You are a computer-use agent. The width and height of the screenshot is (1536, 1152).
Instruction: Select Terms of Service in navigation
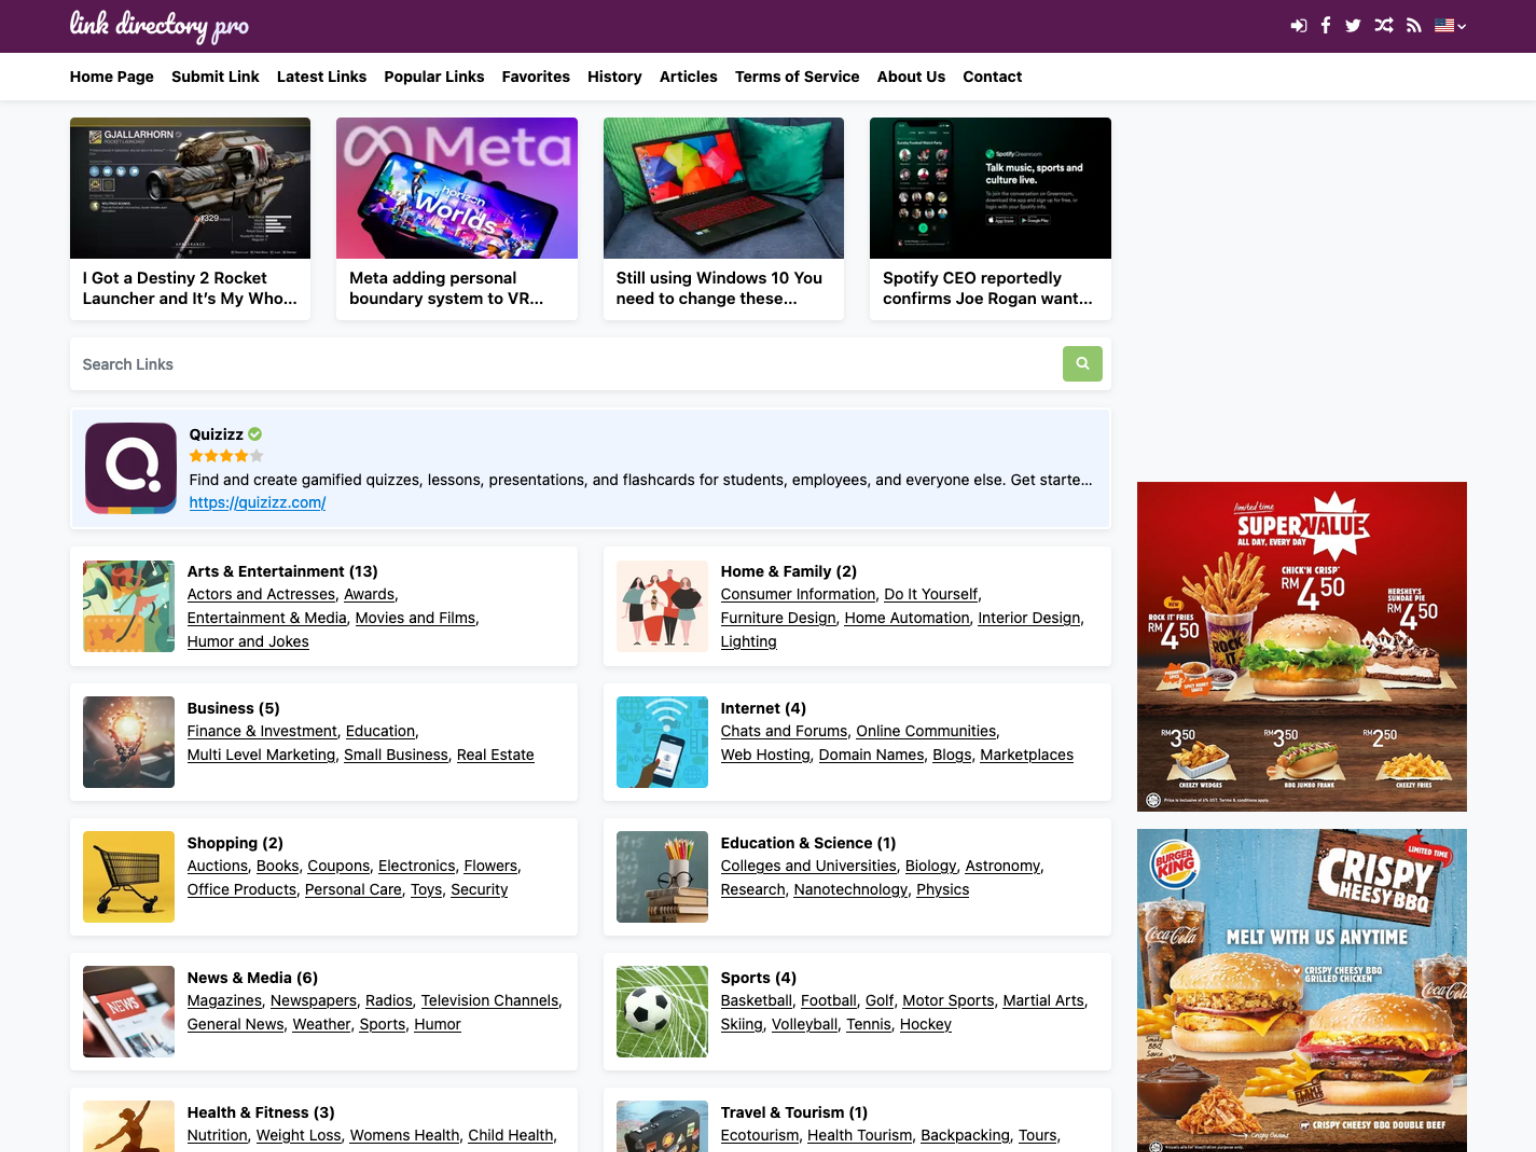796,77
